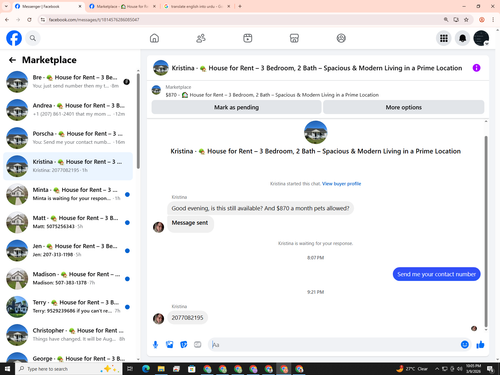Open the Groups icon
The width and height of the screenshot is (500, 375).
(x=341, y=38)
